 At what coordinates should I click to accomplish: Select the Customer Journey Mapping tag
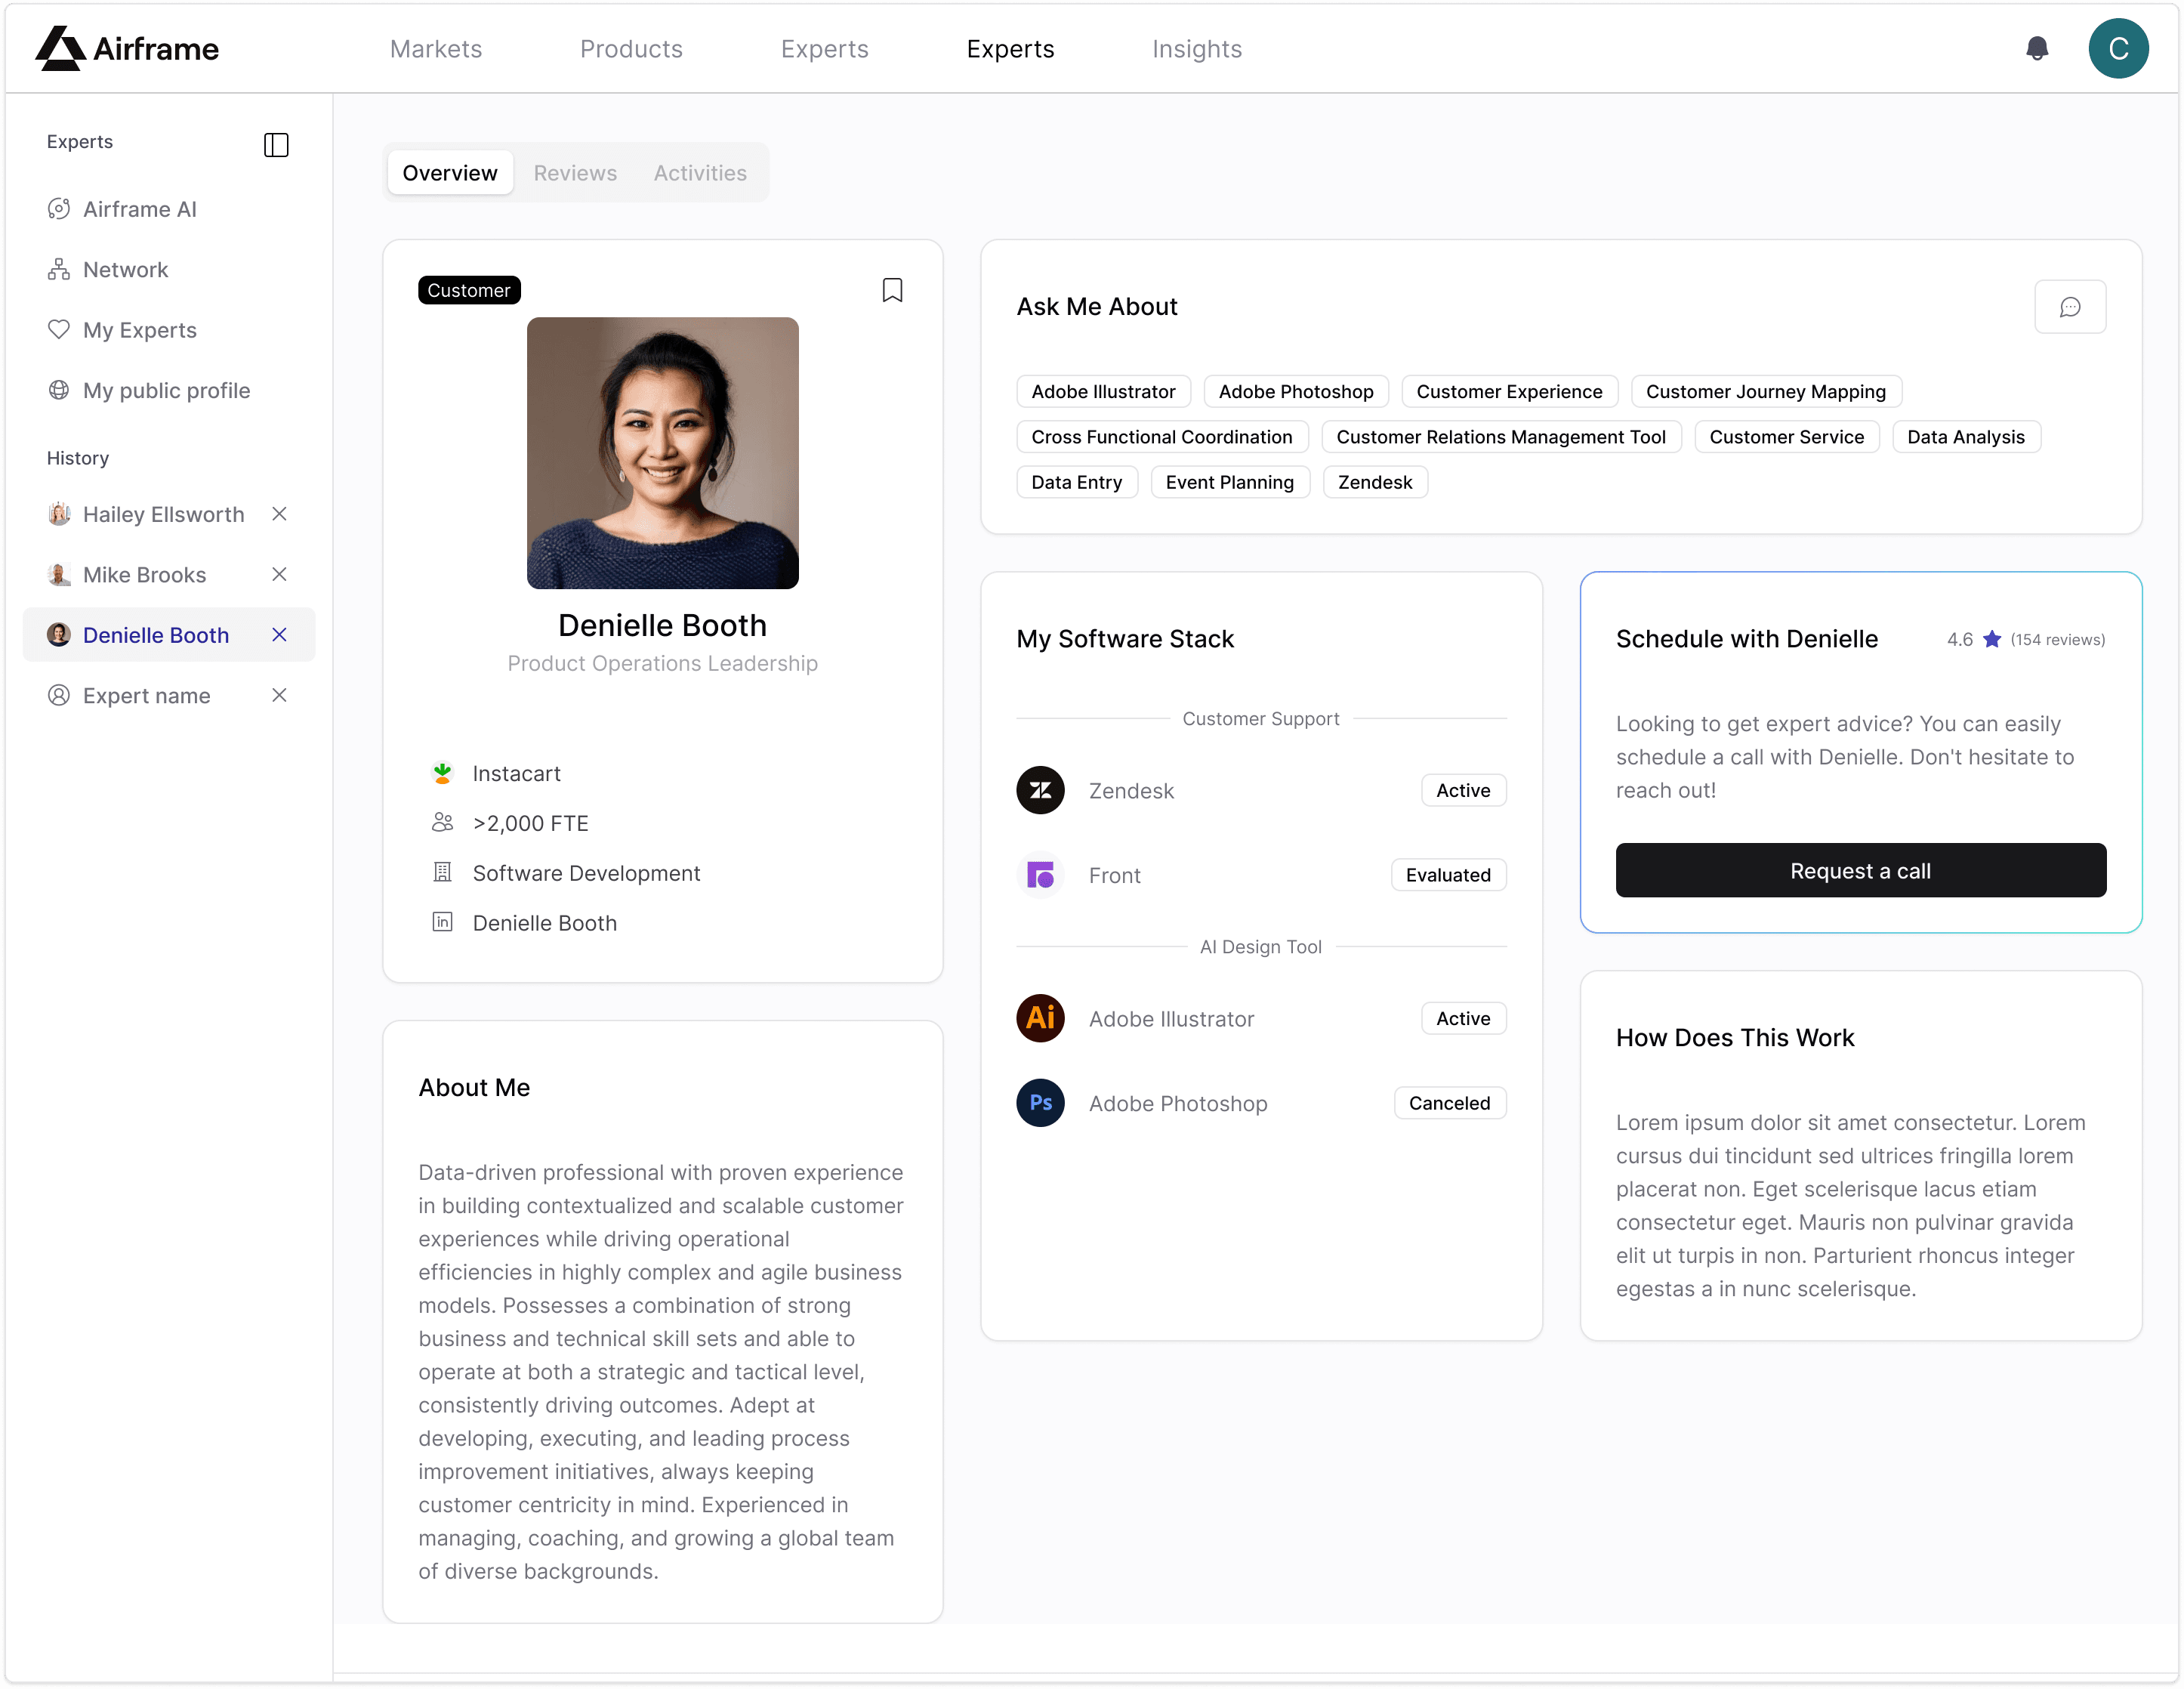click(1766, 391)
